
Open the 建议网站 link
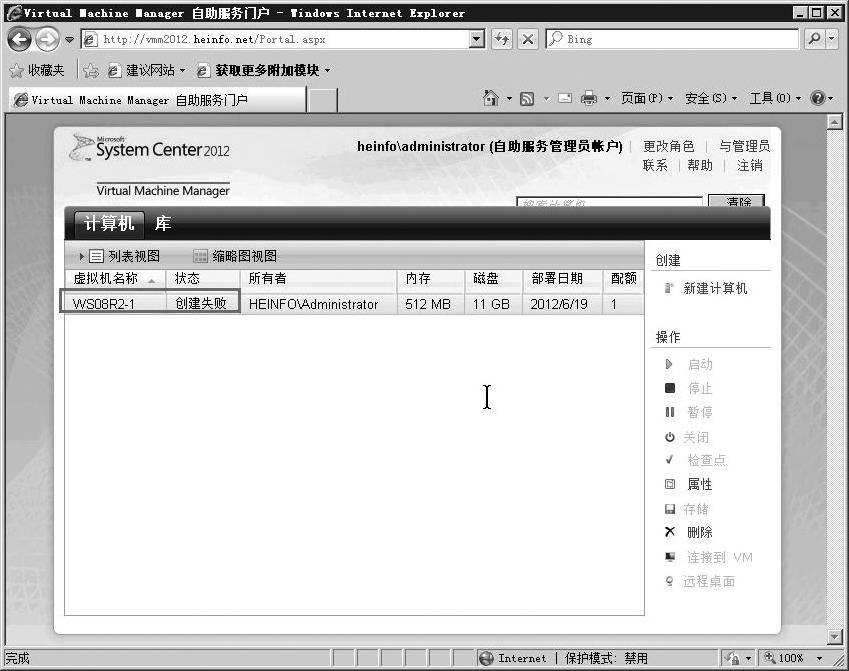(146, 70)
